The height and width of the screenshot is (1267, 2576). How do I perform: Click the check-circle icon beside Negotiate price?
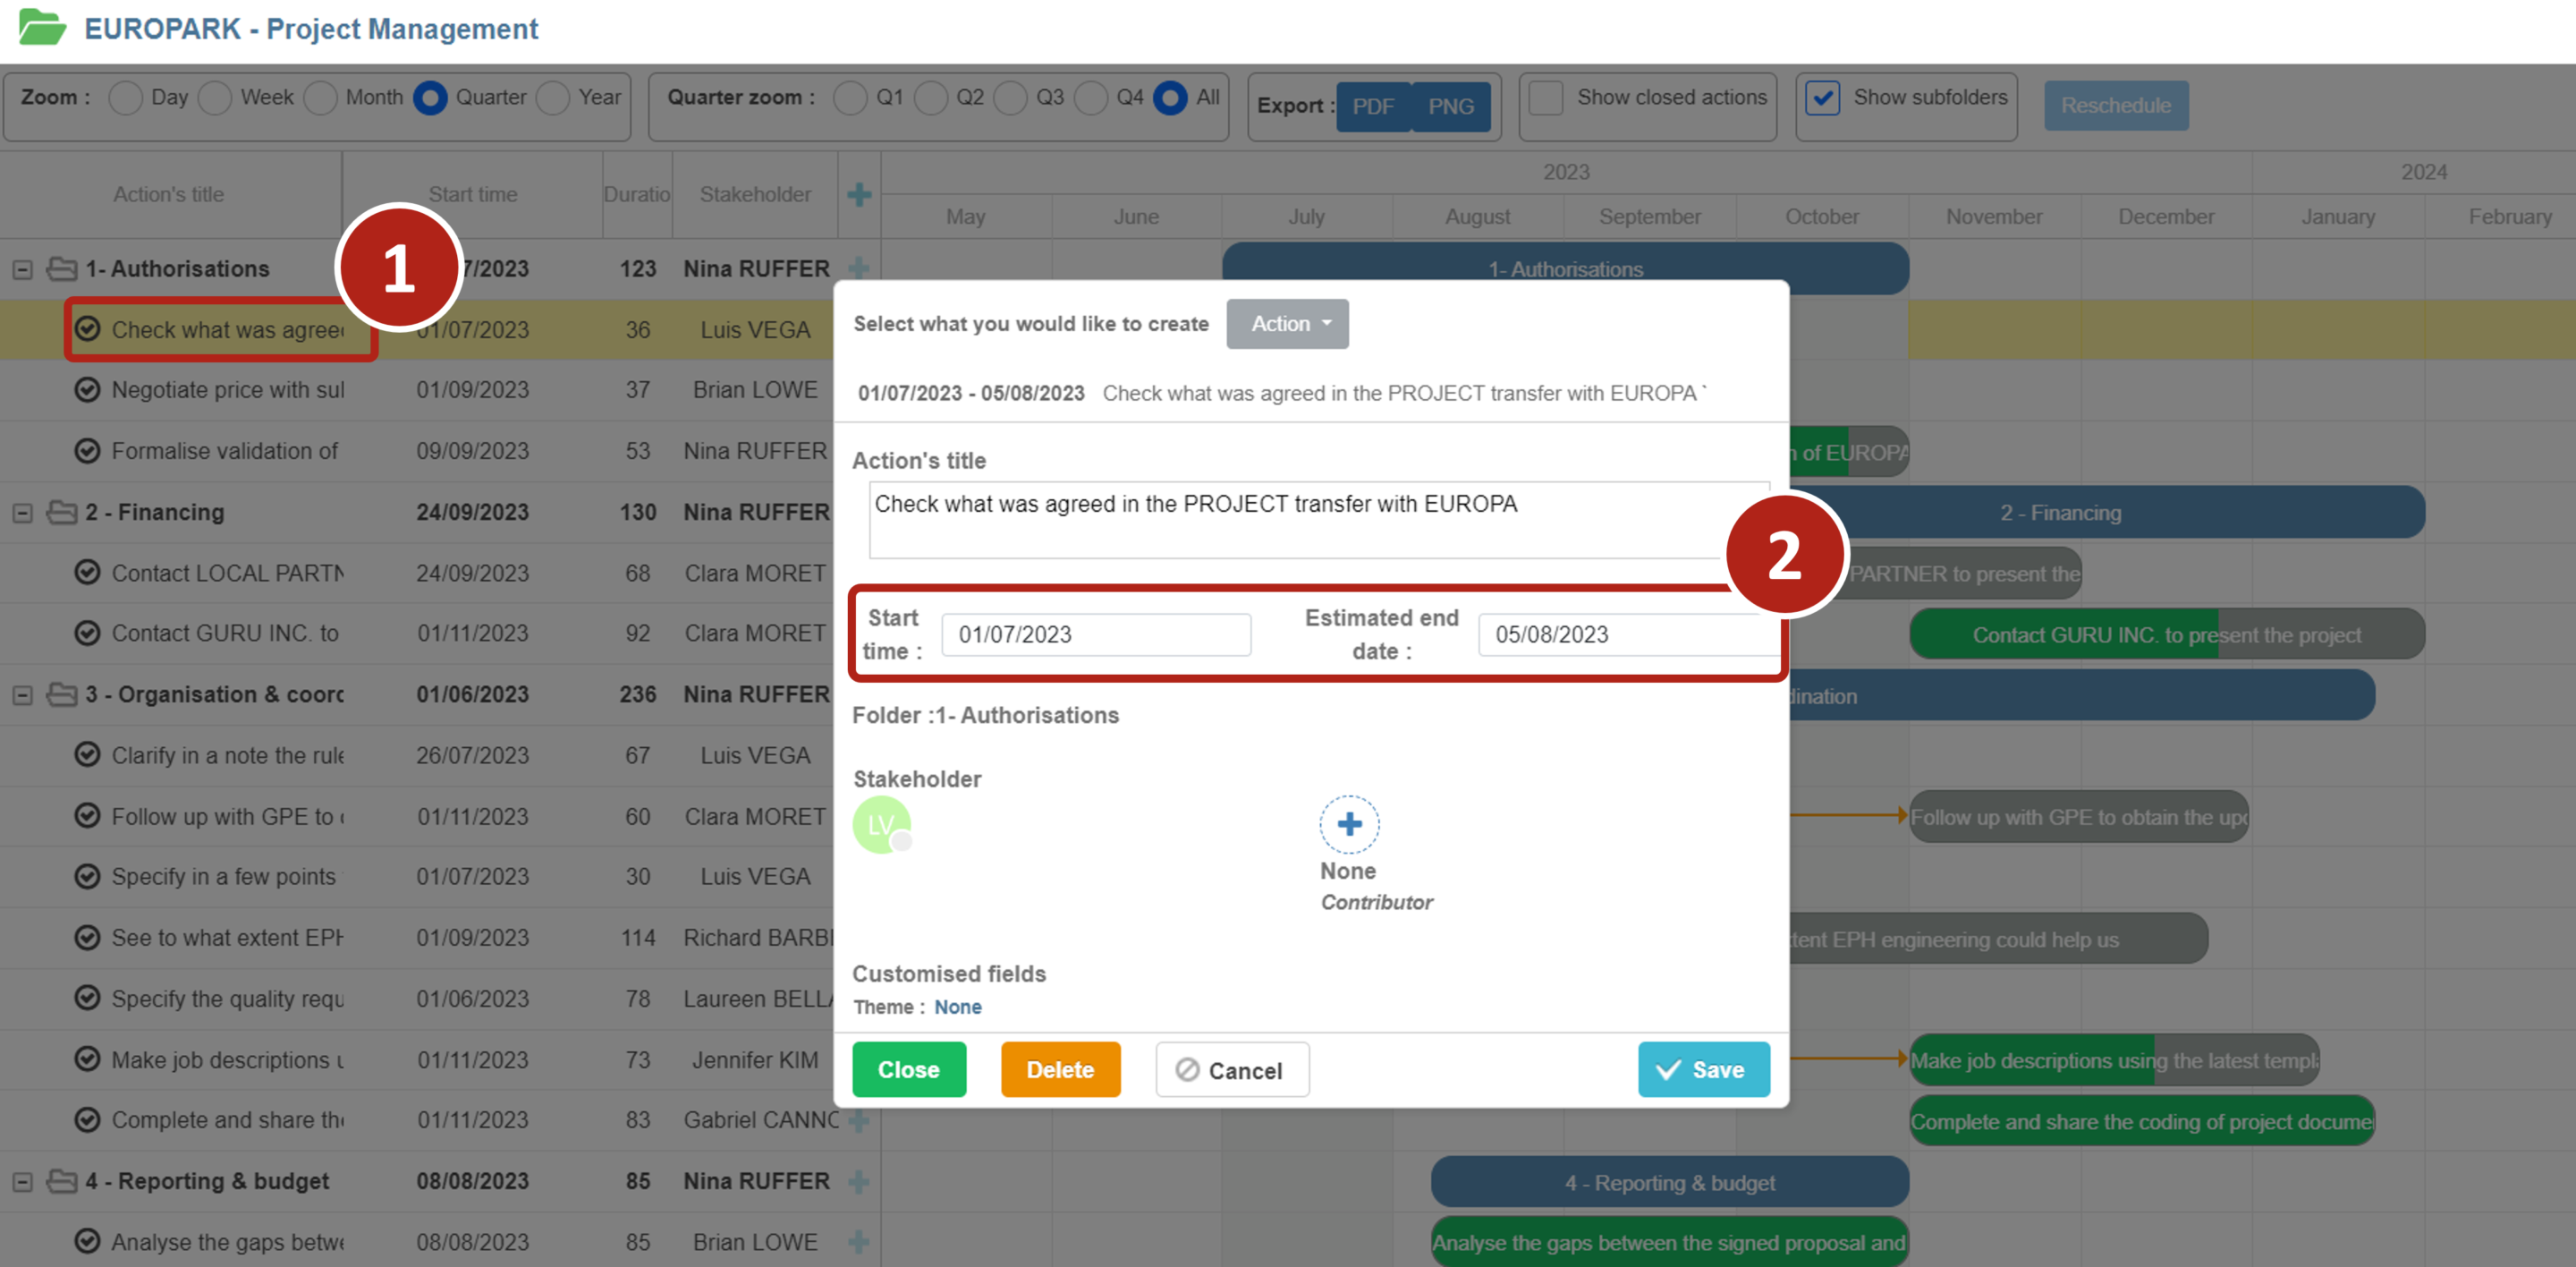(x=88, y=390)
